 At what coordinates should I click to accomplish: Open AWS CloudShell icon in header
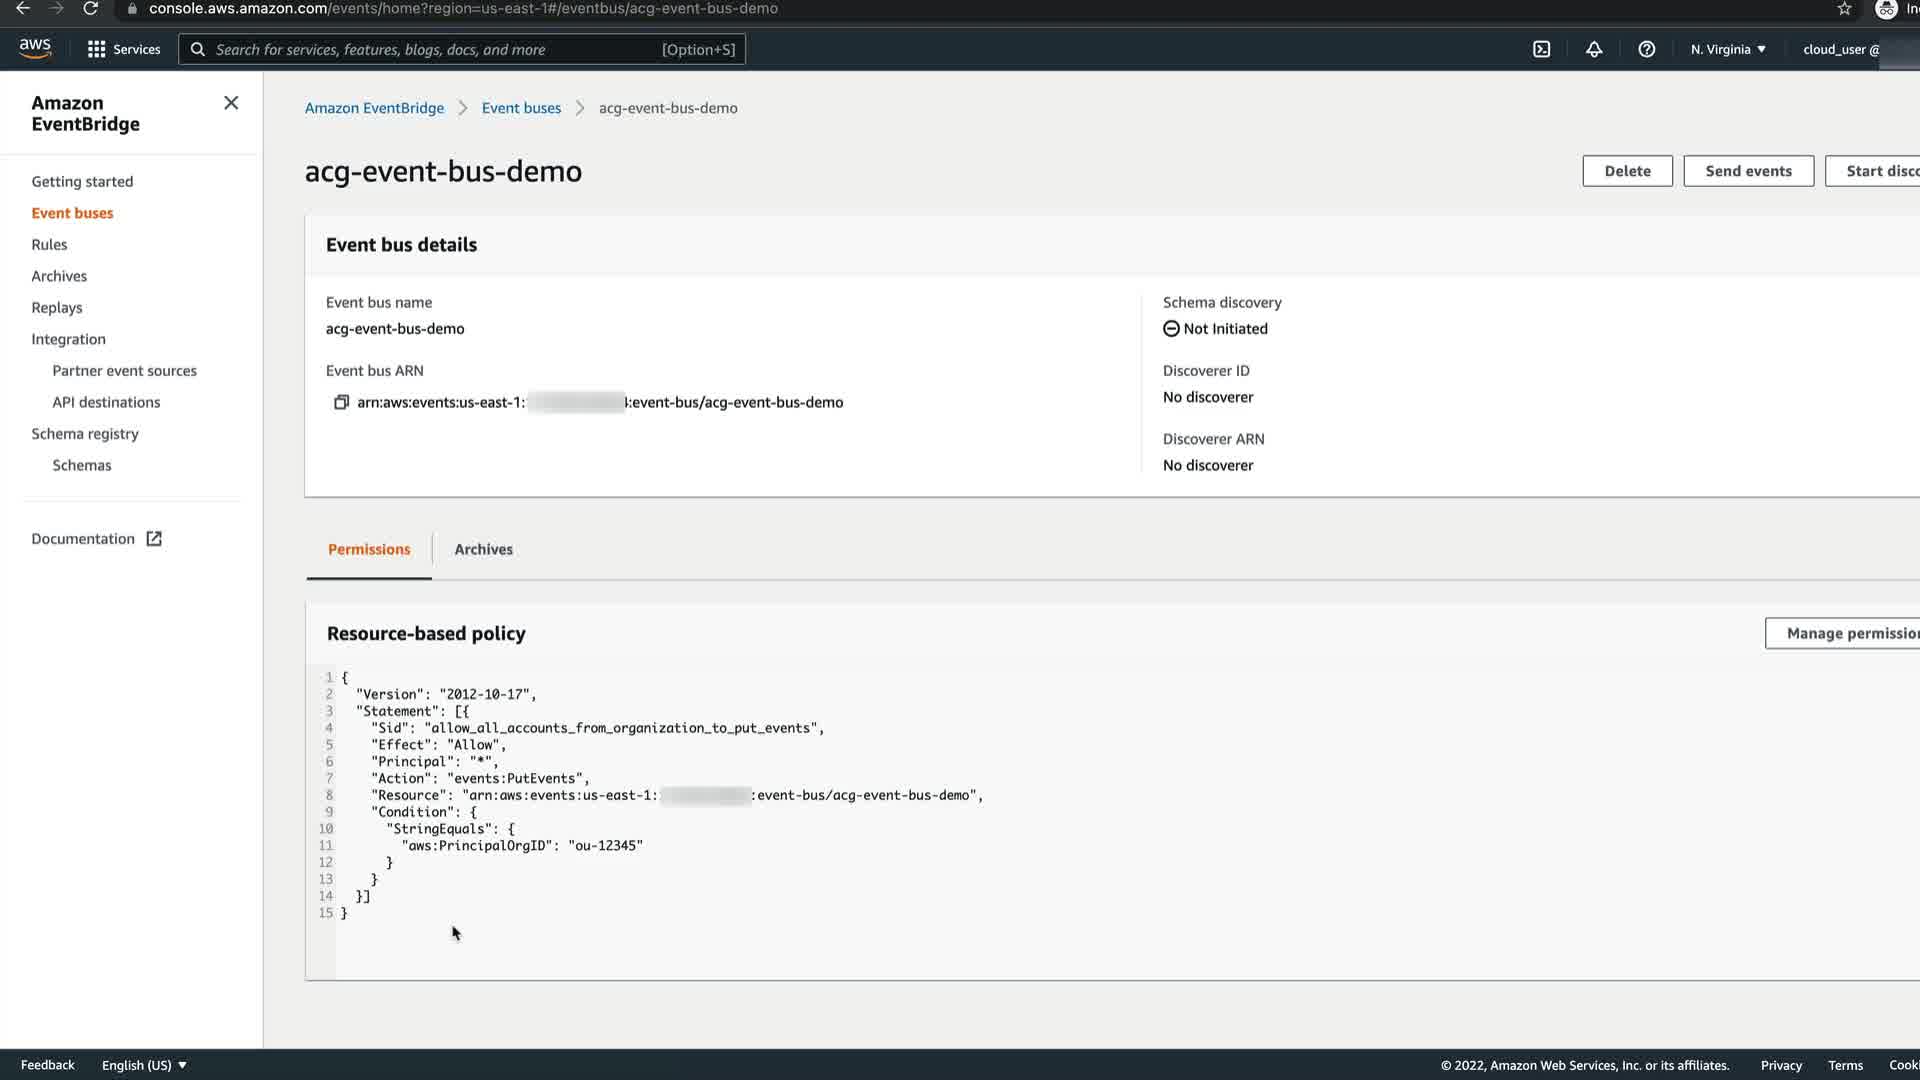[1541, 49]
